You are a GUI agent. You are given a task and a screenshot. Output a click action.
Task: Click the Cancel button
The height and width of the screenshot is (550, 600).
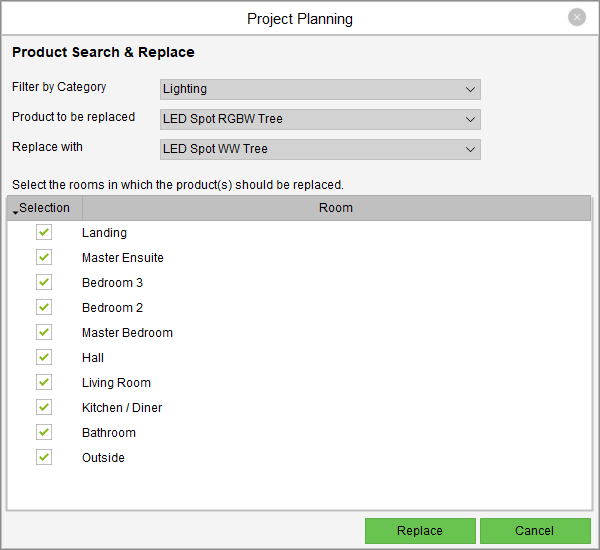[x=535, y=530]
